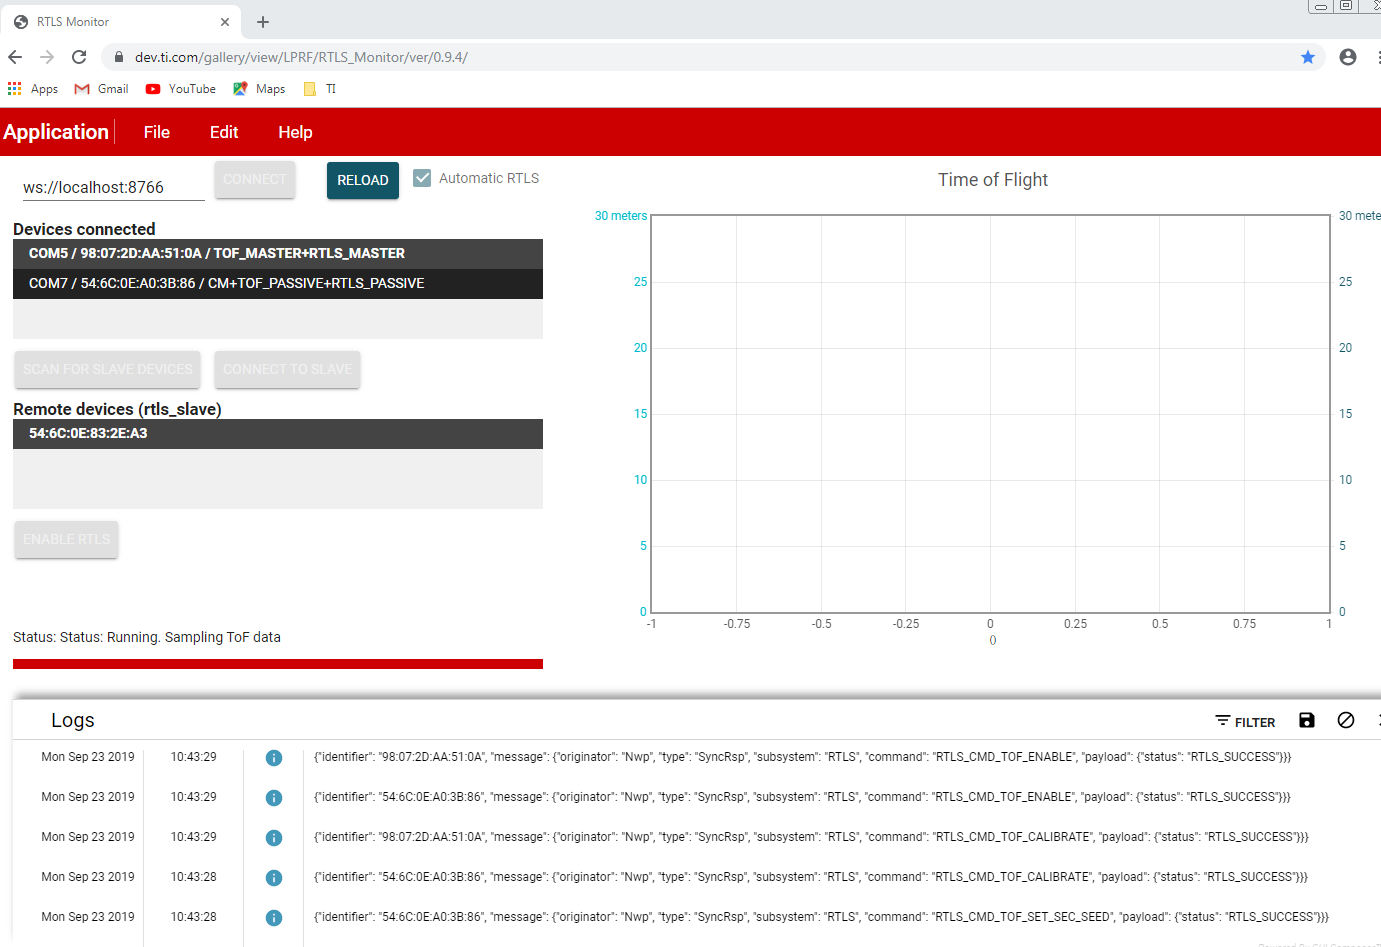The height and width of the screenshot is (947, 1381).
Task: Open the browser Apps grid icon
Action: (x=15, y=88)
